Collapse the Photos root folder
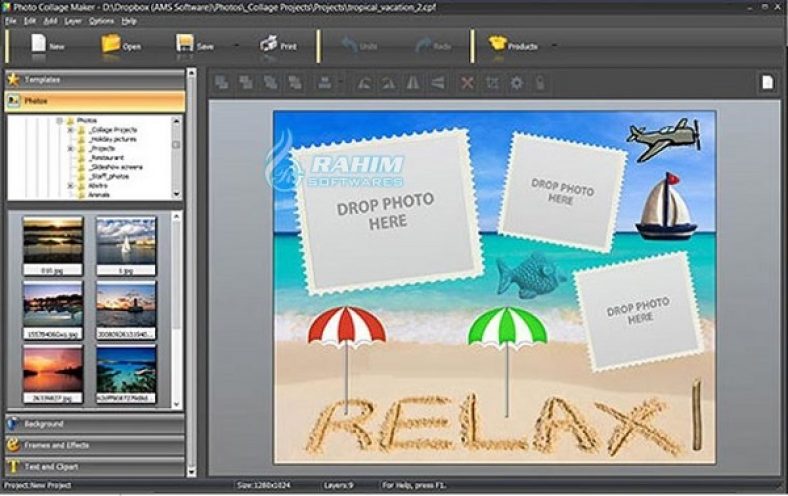This screenshot has height=496, width=788. 60,121
